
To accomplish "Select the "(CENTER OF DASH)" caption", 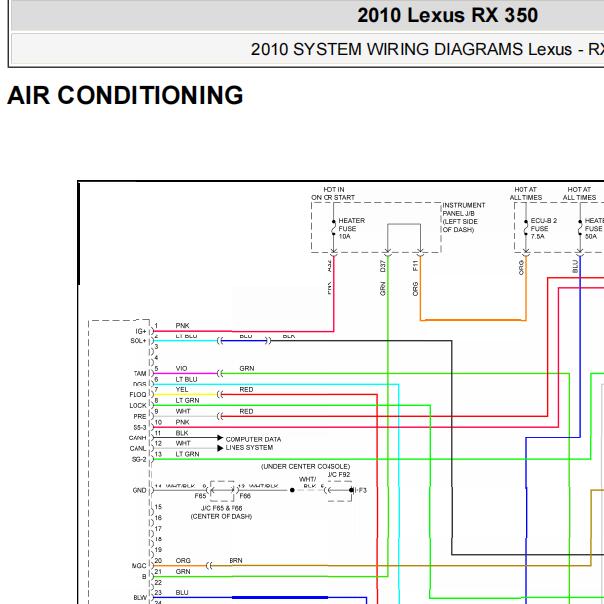I will coord(221,517).
